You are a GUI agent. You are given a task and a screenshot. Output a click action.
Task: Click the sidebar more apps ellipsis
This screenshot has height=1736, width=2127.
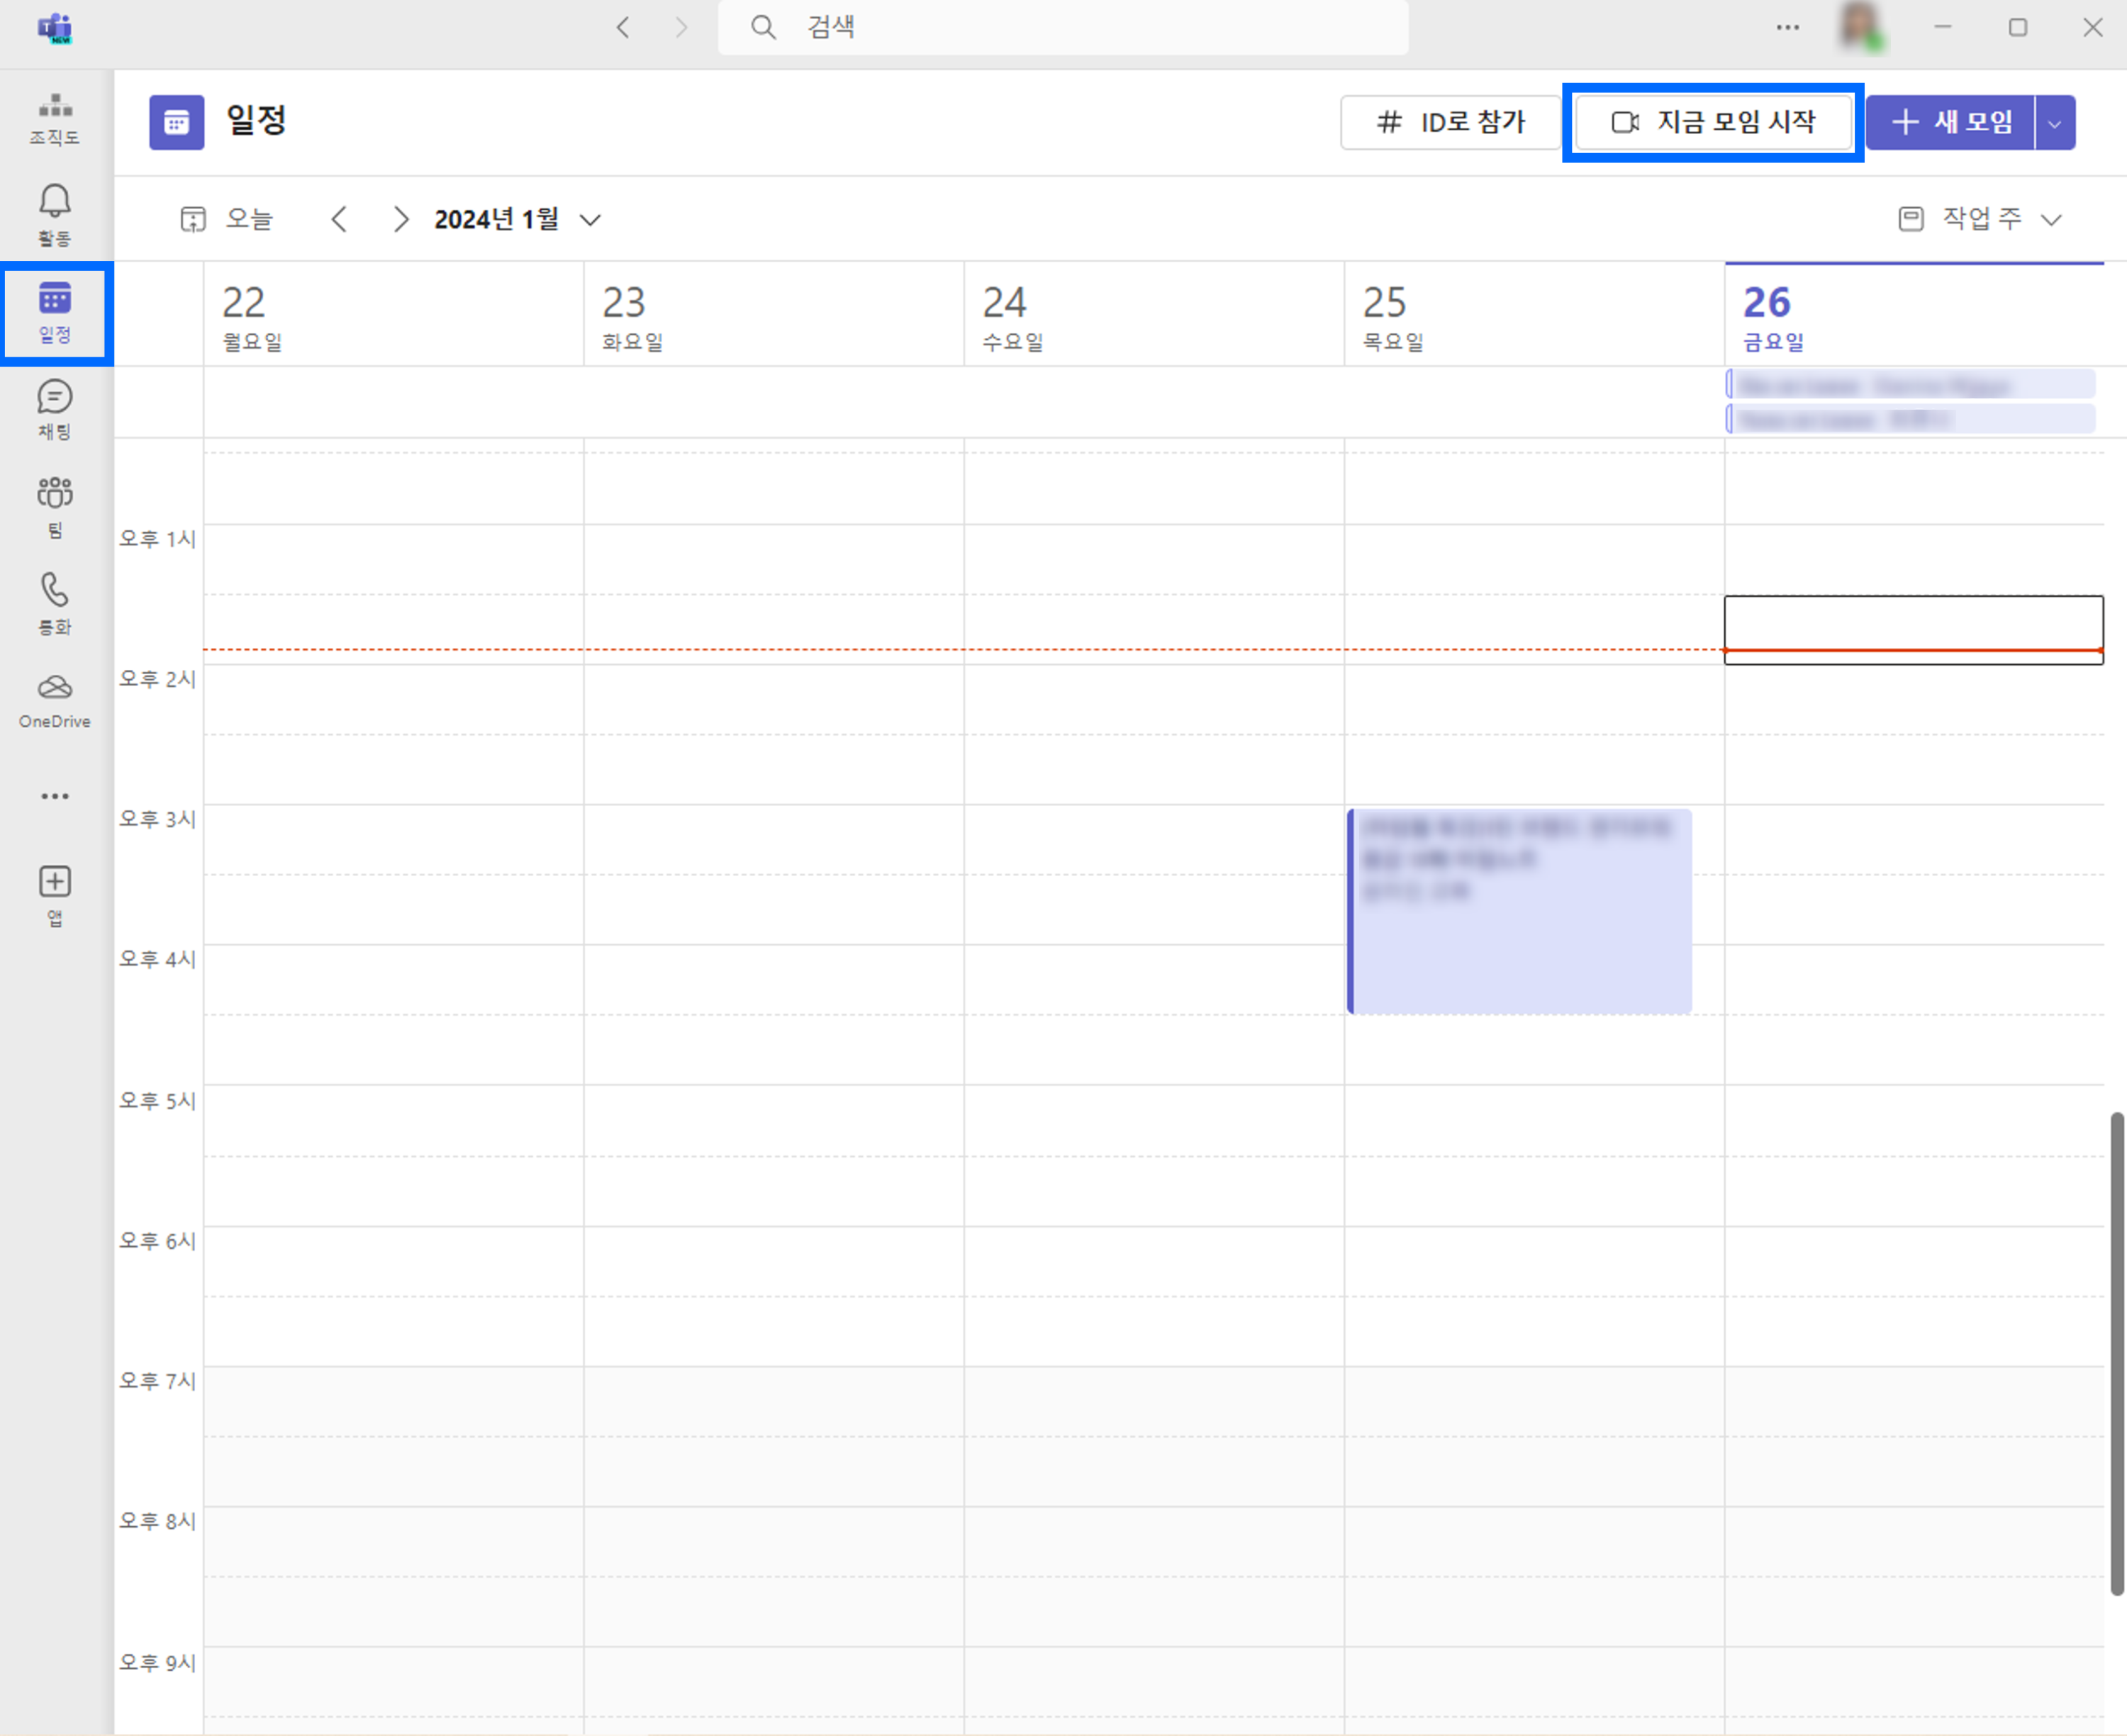point(55,796)
